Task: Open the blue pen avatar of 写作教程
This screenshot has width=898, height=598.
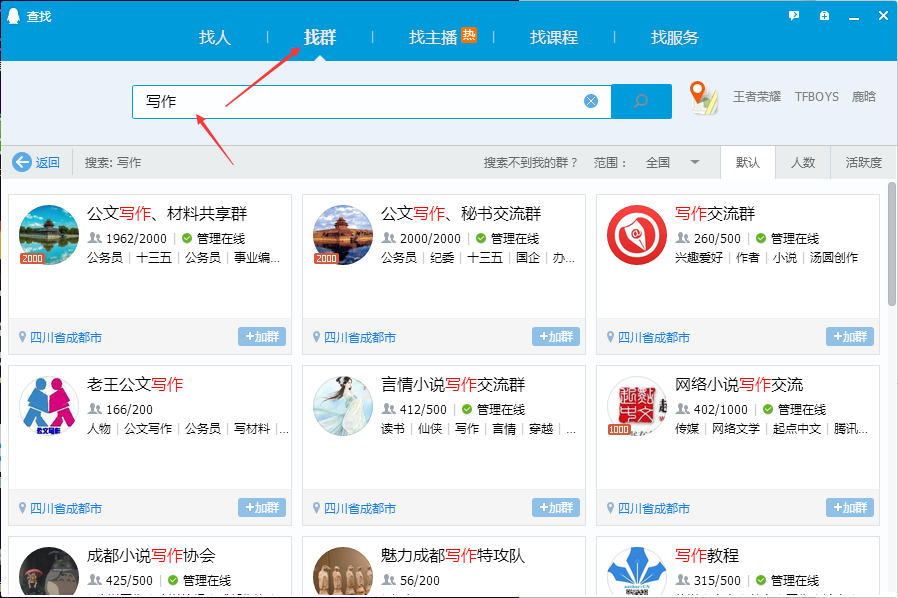Action: [637, 572]
